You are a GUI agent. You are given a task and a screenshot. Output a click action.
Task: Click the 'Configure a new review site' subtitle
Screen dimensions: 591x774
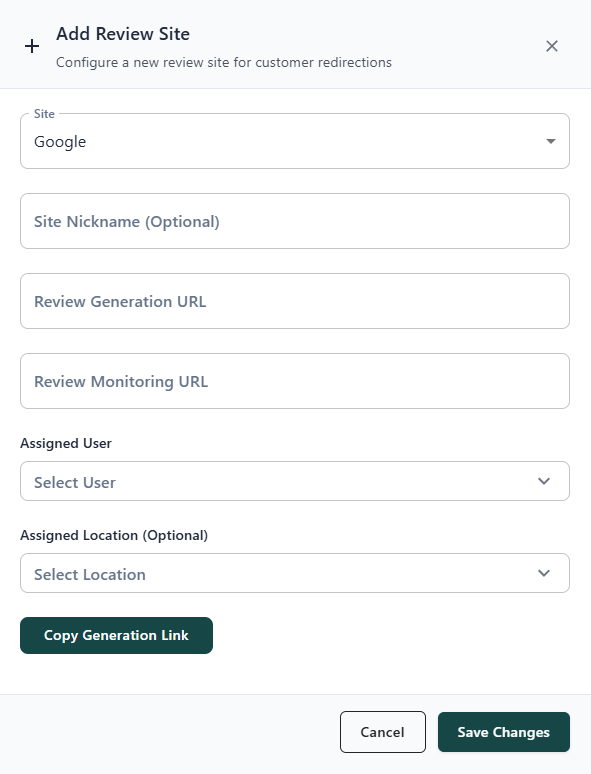click(224, 63)
